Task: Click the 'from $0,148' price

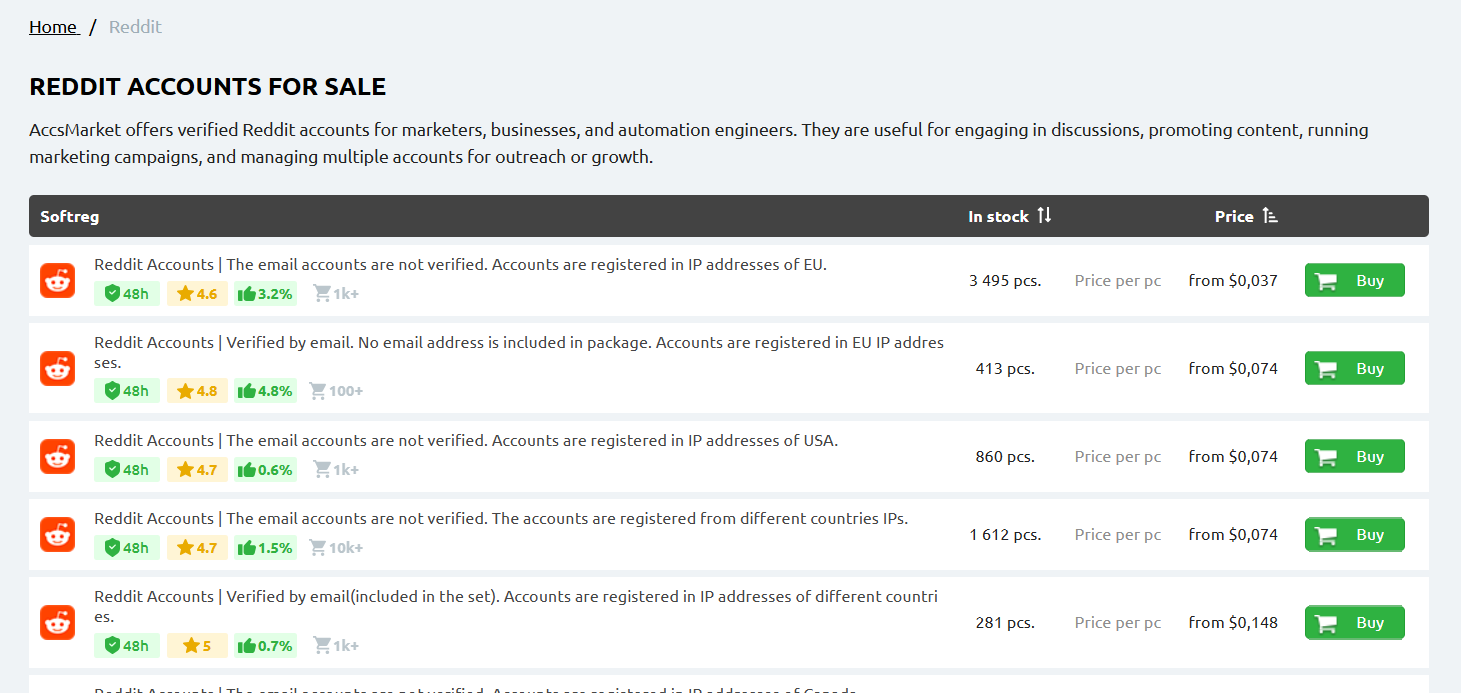Action: point(1233,623)
